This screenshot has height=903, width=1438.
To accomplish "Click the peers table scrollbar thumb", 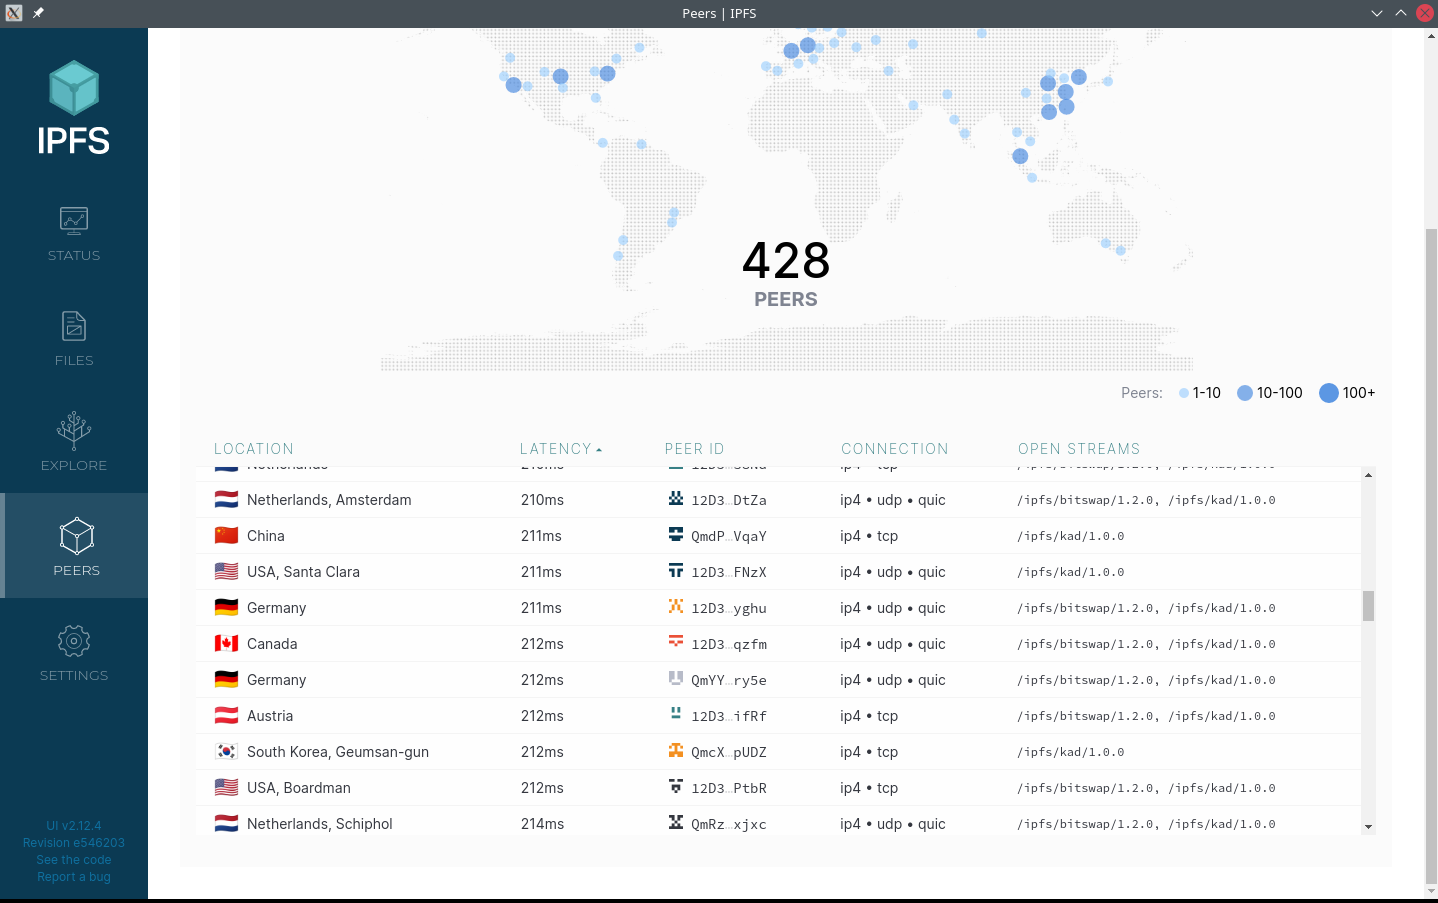I will click(x=1368, y=606).
